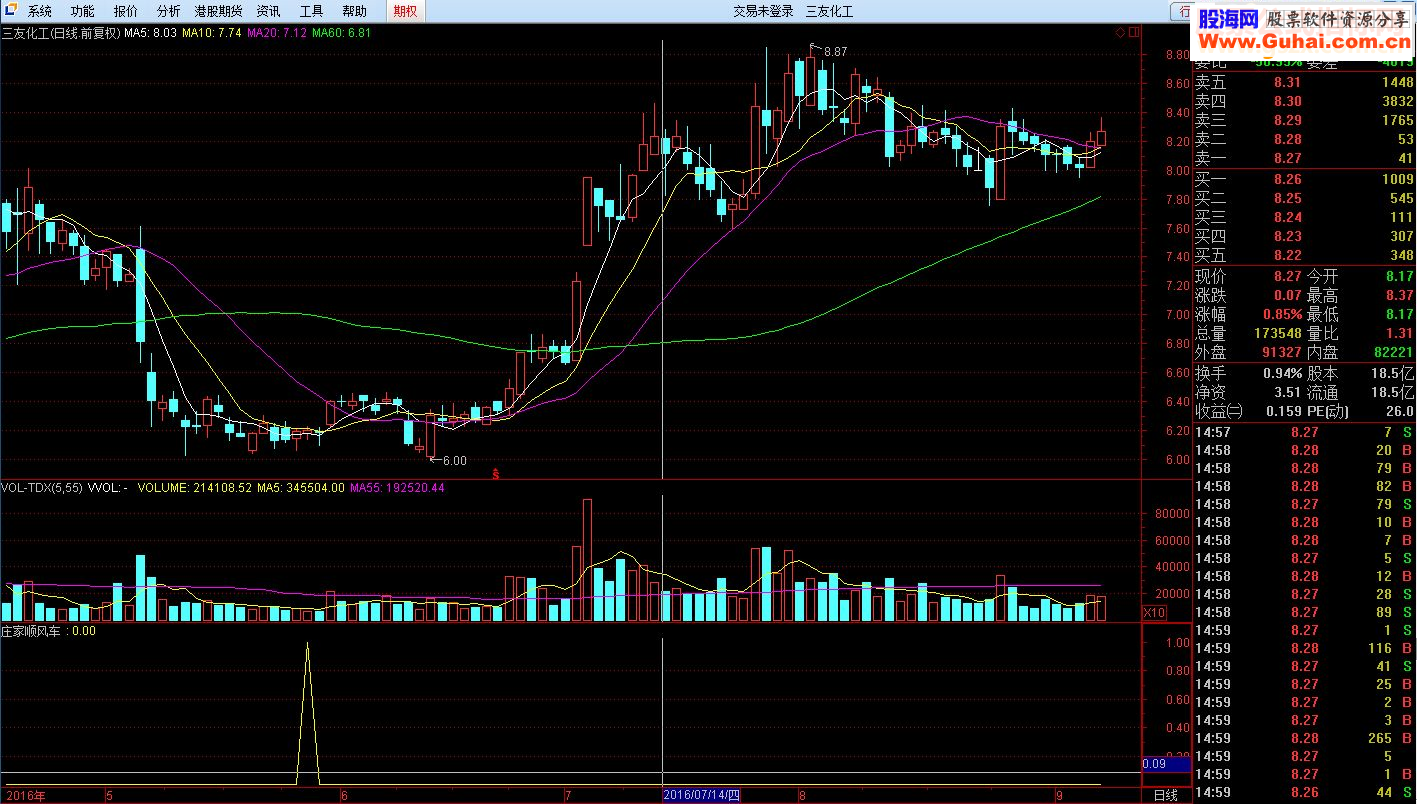The height and width of the screenshot is (804, 1417).
Task: Click month 8 on the time axis
Action: click(x=802, y=796)
